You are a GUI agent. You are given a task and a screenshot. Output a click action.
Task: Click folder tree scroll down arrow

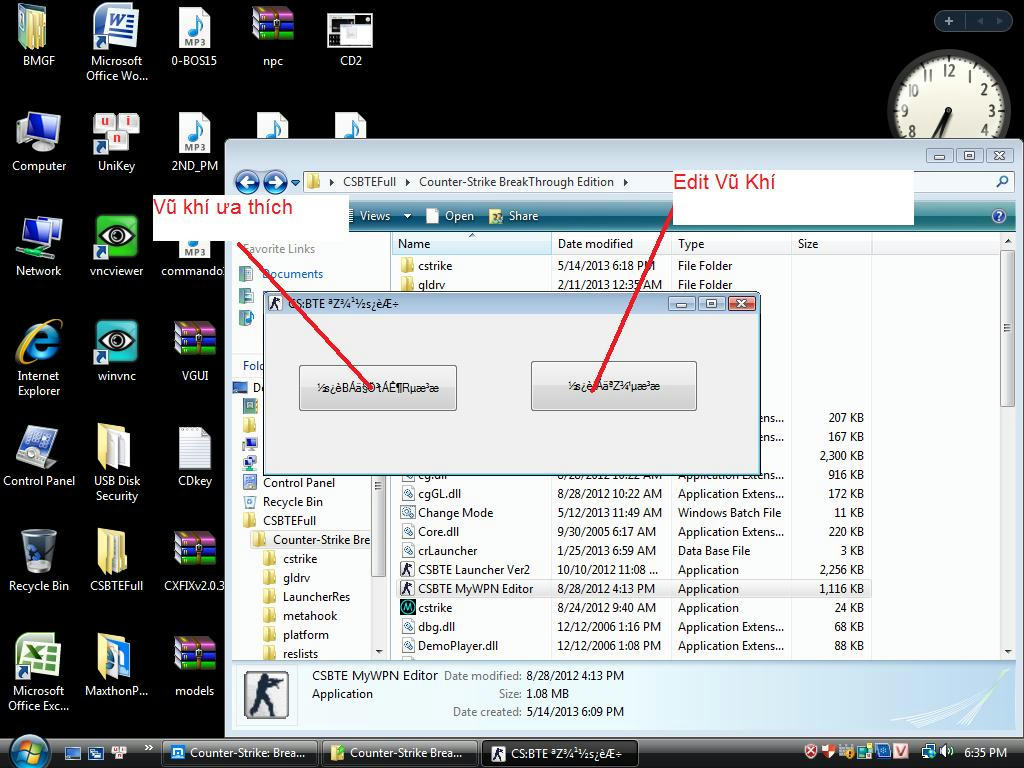379,652
